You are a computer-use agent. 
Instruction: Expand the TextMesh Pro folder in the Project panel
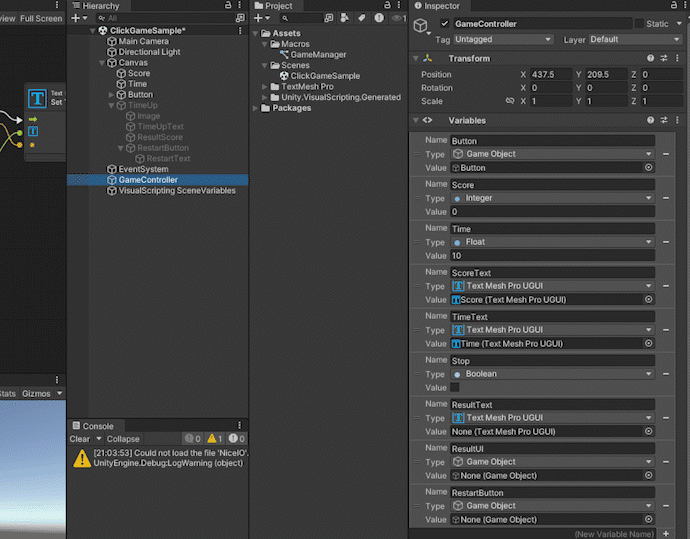pyautogui.click(x=264, y=87)
